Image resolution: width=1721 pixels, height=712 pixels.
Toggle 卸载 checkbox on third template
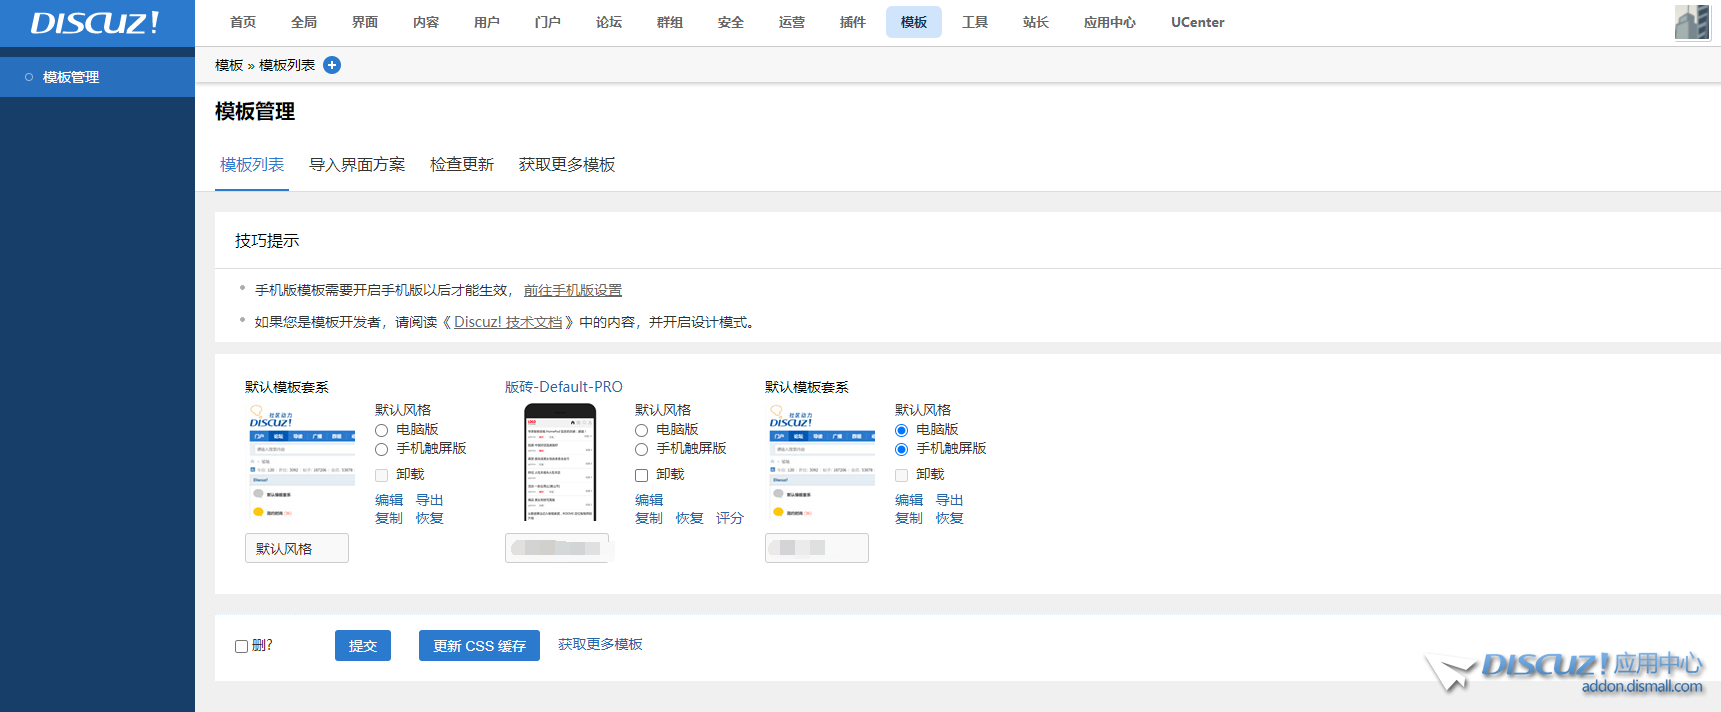[901, 475]
